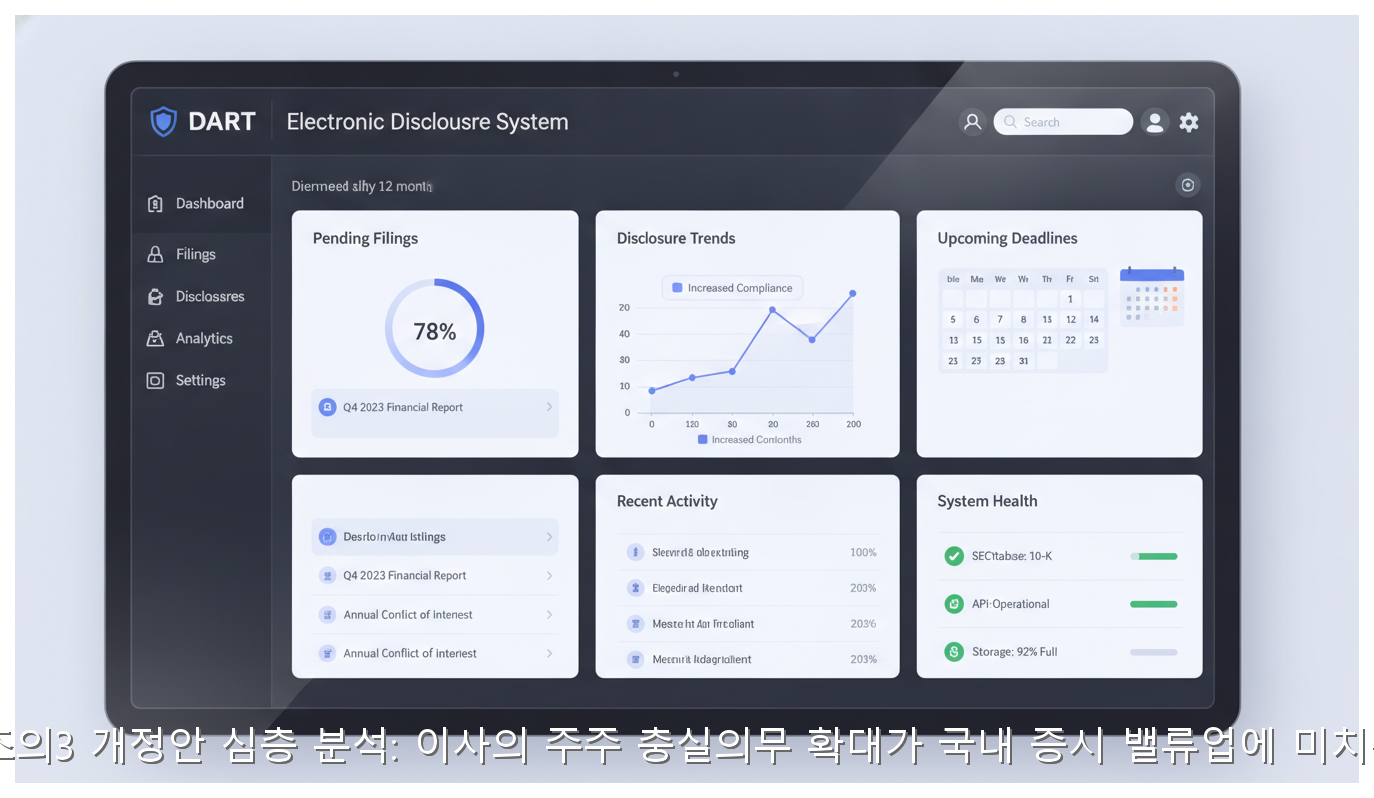This screenshot has height=798, width=1374.
Task: Click the Slevvrd8 olbextrting activity icon
Action: click(x=634, y=552)
